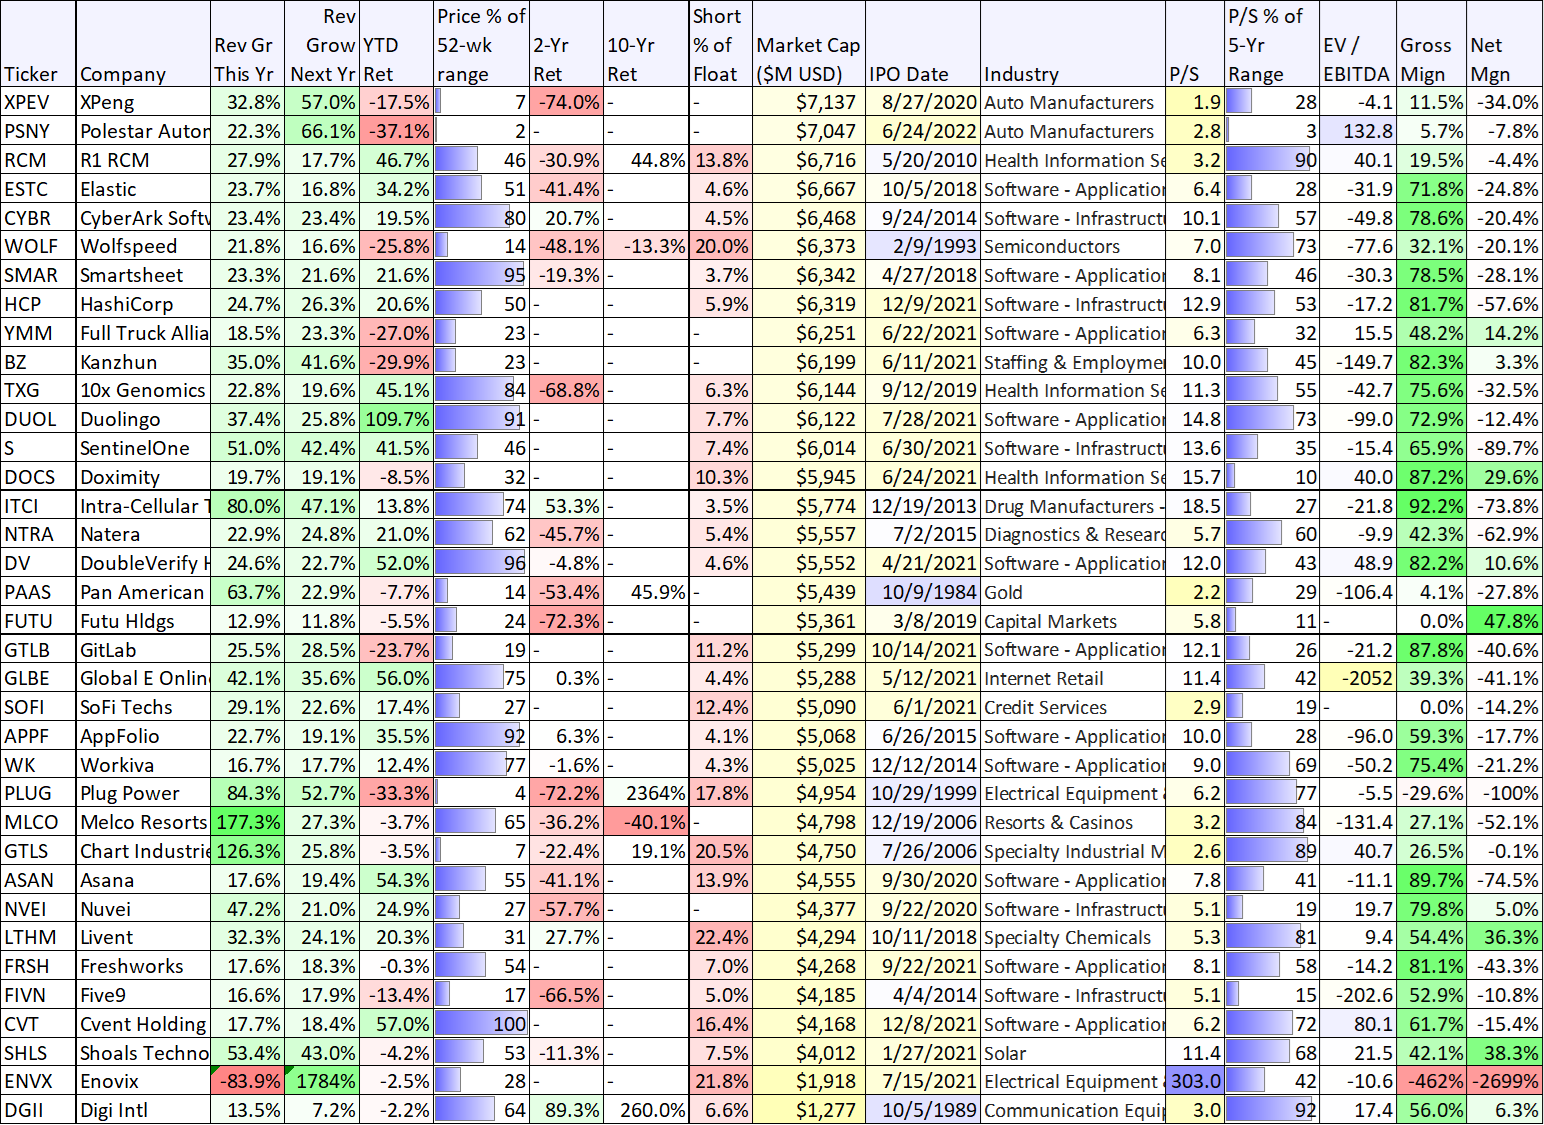This screenshot has width=1544, height=1125.
Task: Select Enovix's 1784% next-year growth cell
Action: (x=322, y=1082)
